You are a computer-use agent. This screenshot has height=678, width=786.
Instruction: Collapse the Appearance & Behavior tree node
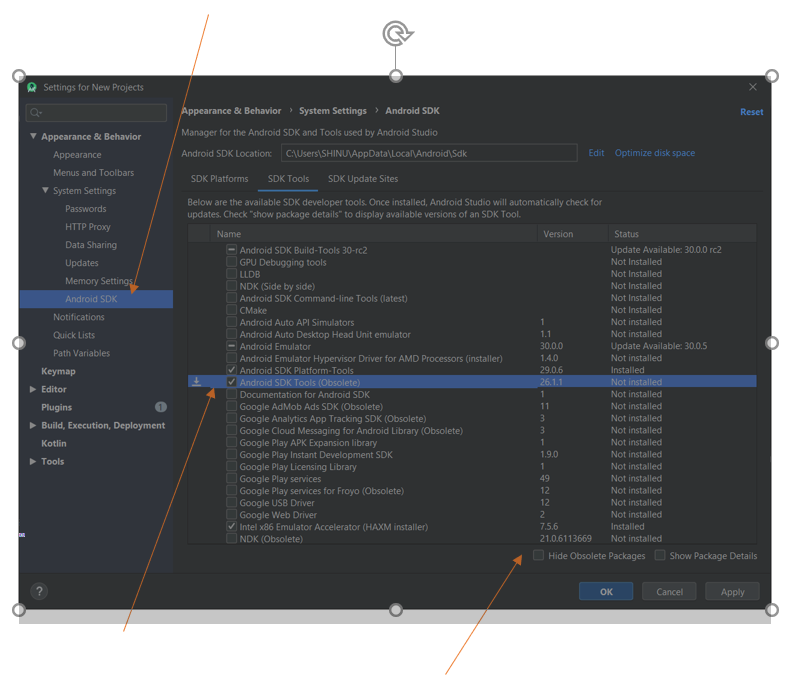(33, 136)
